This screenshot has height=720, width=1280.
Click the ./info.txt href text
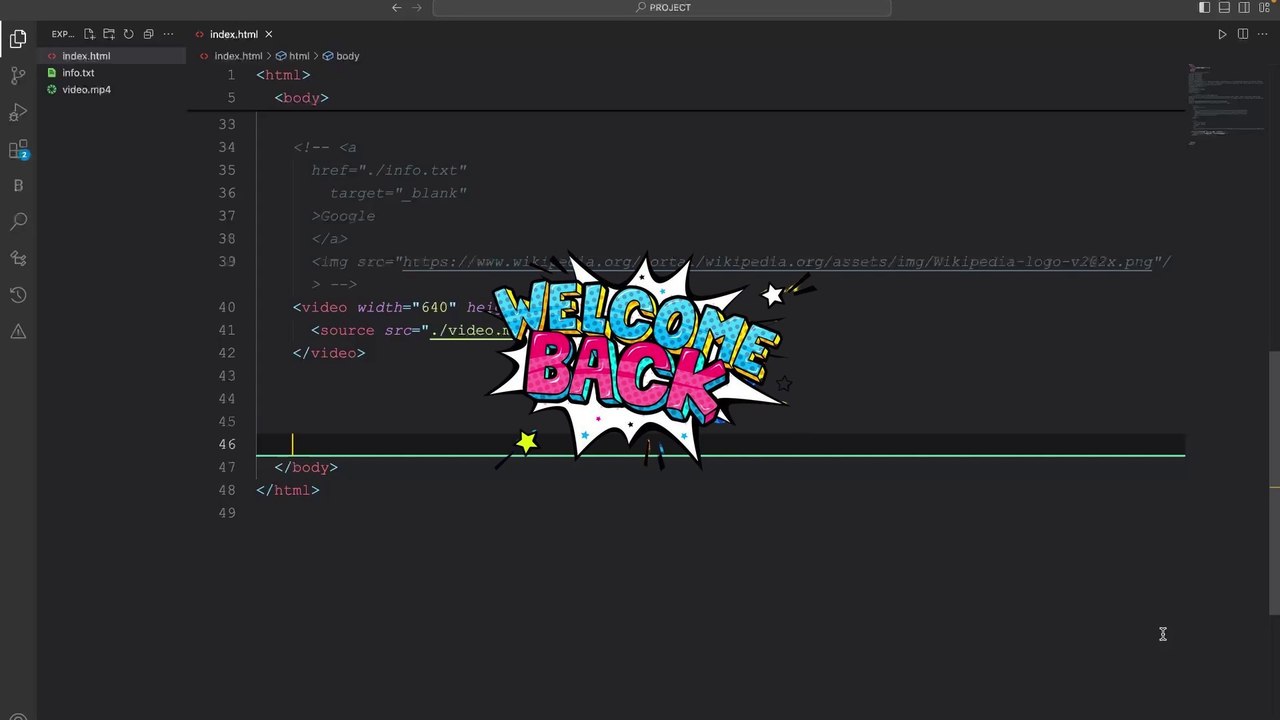coord(412,171)
